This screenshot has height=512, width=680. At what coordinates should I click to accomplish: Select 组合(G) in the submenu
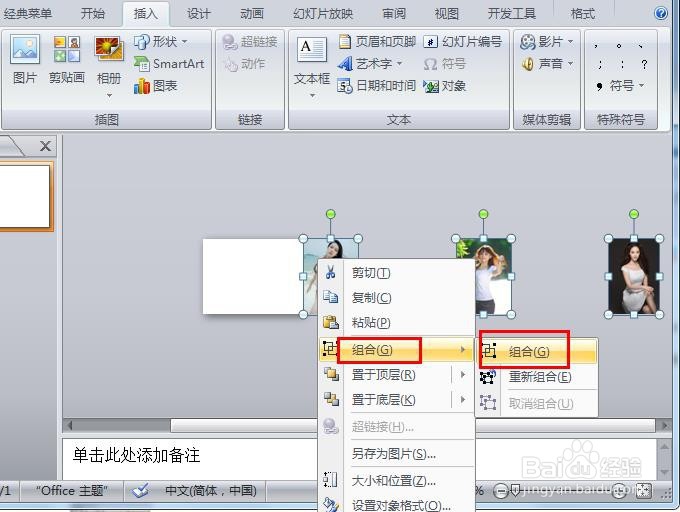(x=537, y=351)
